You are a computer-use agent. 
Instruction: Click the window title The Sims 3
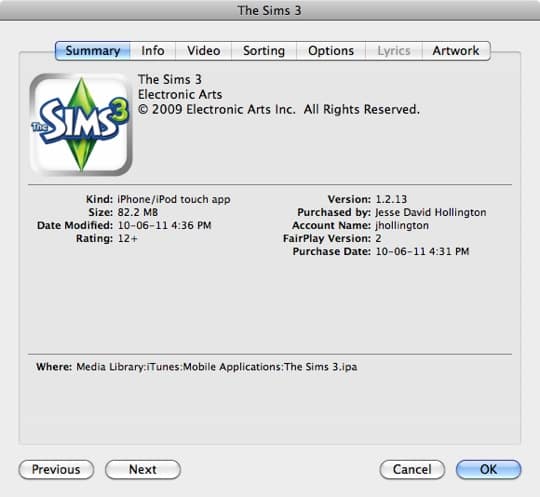click(270, 10)
